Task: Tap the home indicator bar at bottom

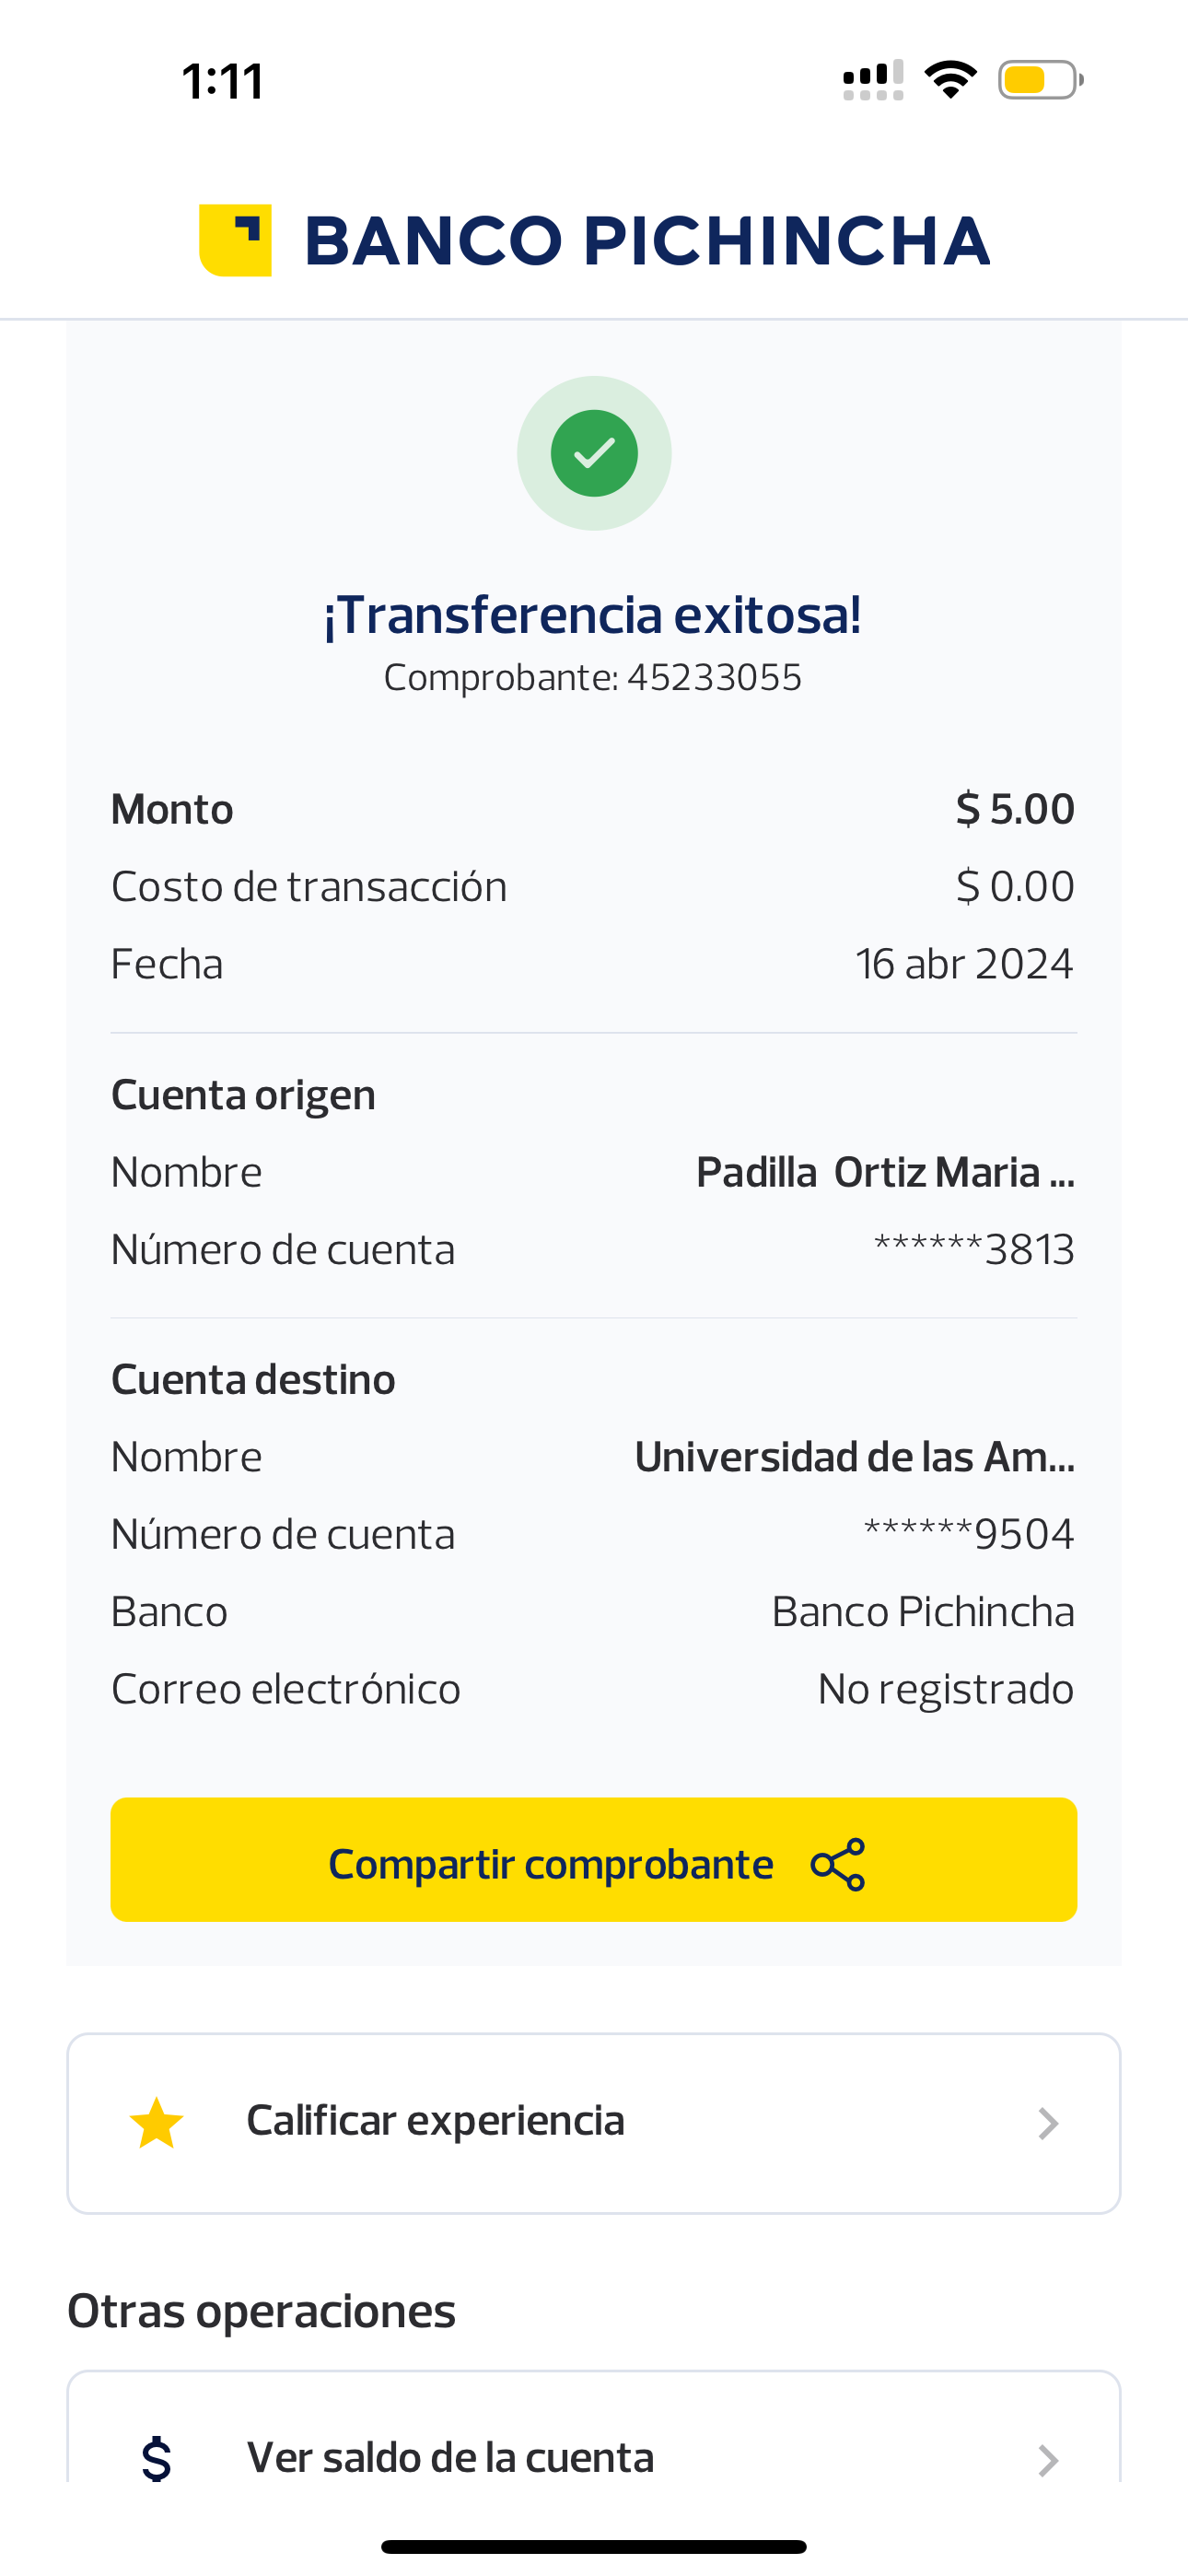Action: [x=594, y=2546]
